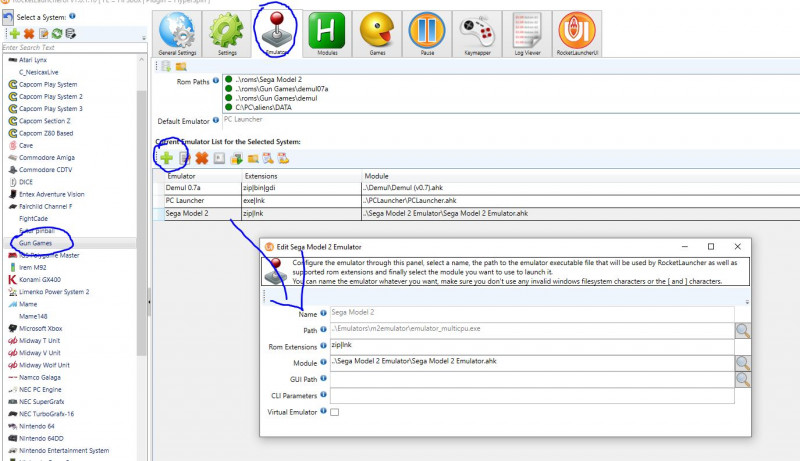Open the RocketLauncherUI tab
This screenshot has height=461, width=800.
tap(577, 34)
